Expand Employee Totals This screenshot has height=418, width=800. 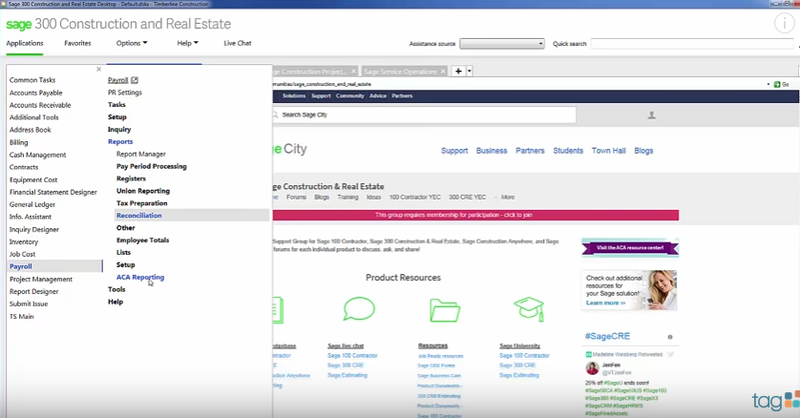click(142, 240)
